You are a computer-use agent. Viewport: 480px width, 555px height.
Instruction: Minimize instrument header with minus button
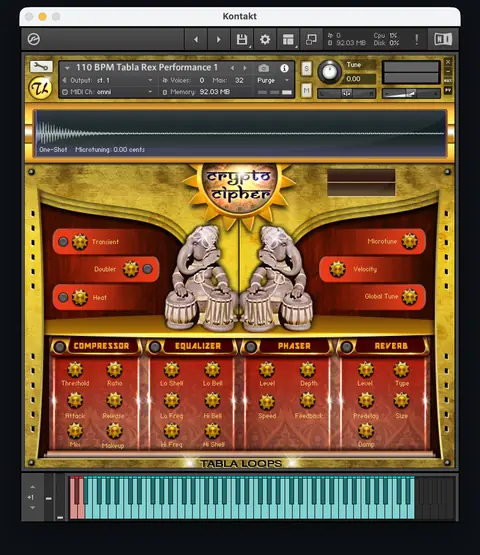[448, 71]
